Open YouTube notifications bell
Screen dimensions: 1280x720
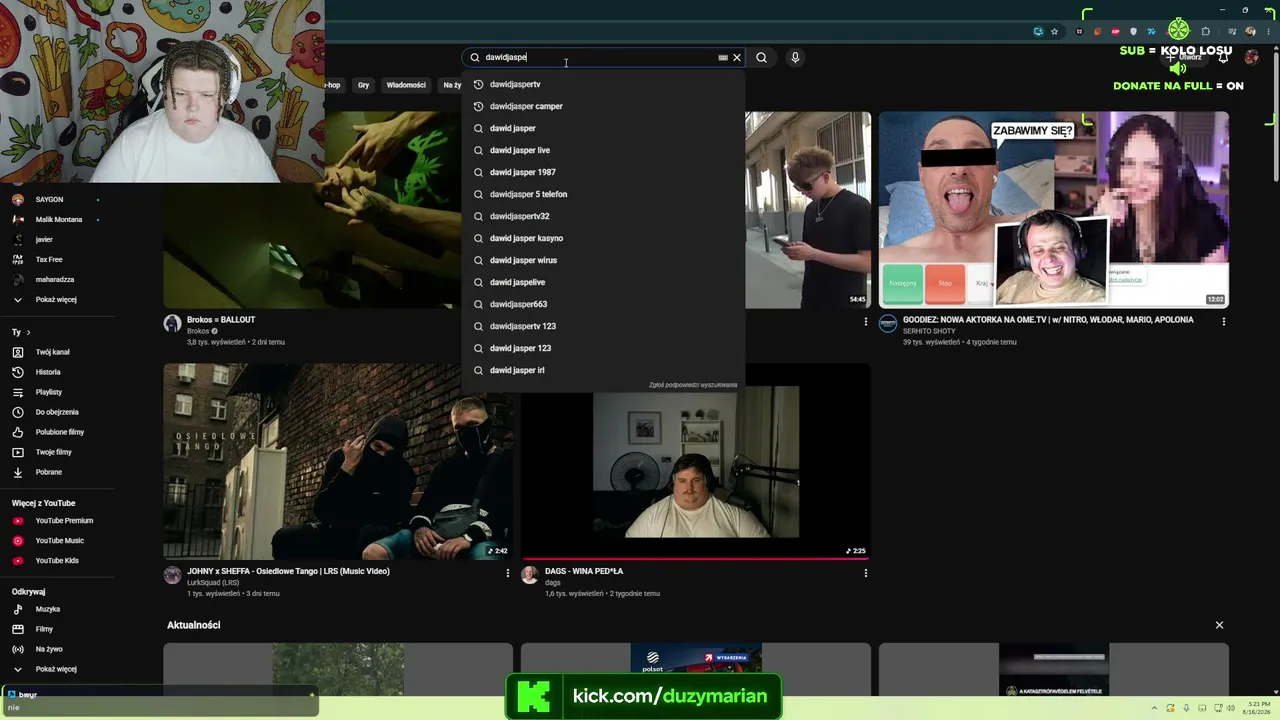tap(1223, 58)
